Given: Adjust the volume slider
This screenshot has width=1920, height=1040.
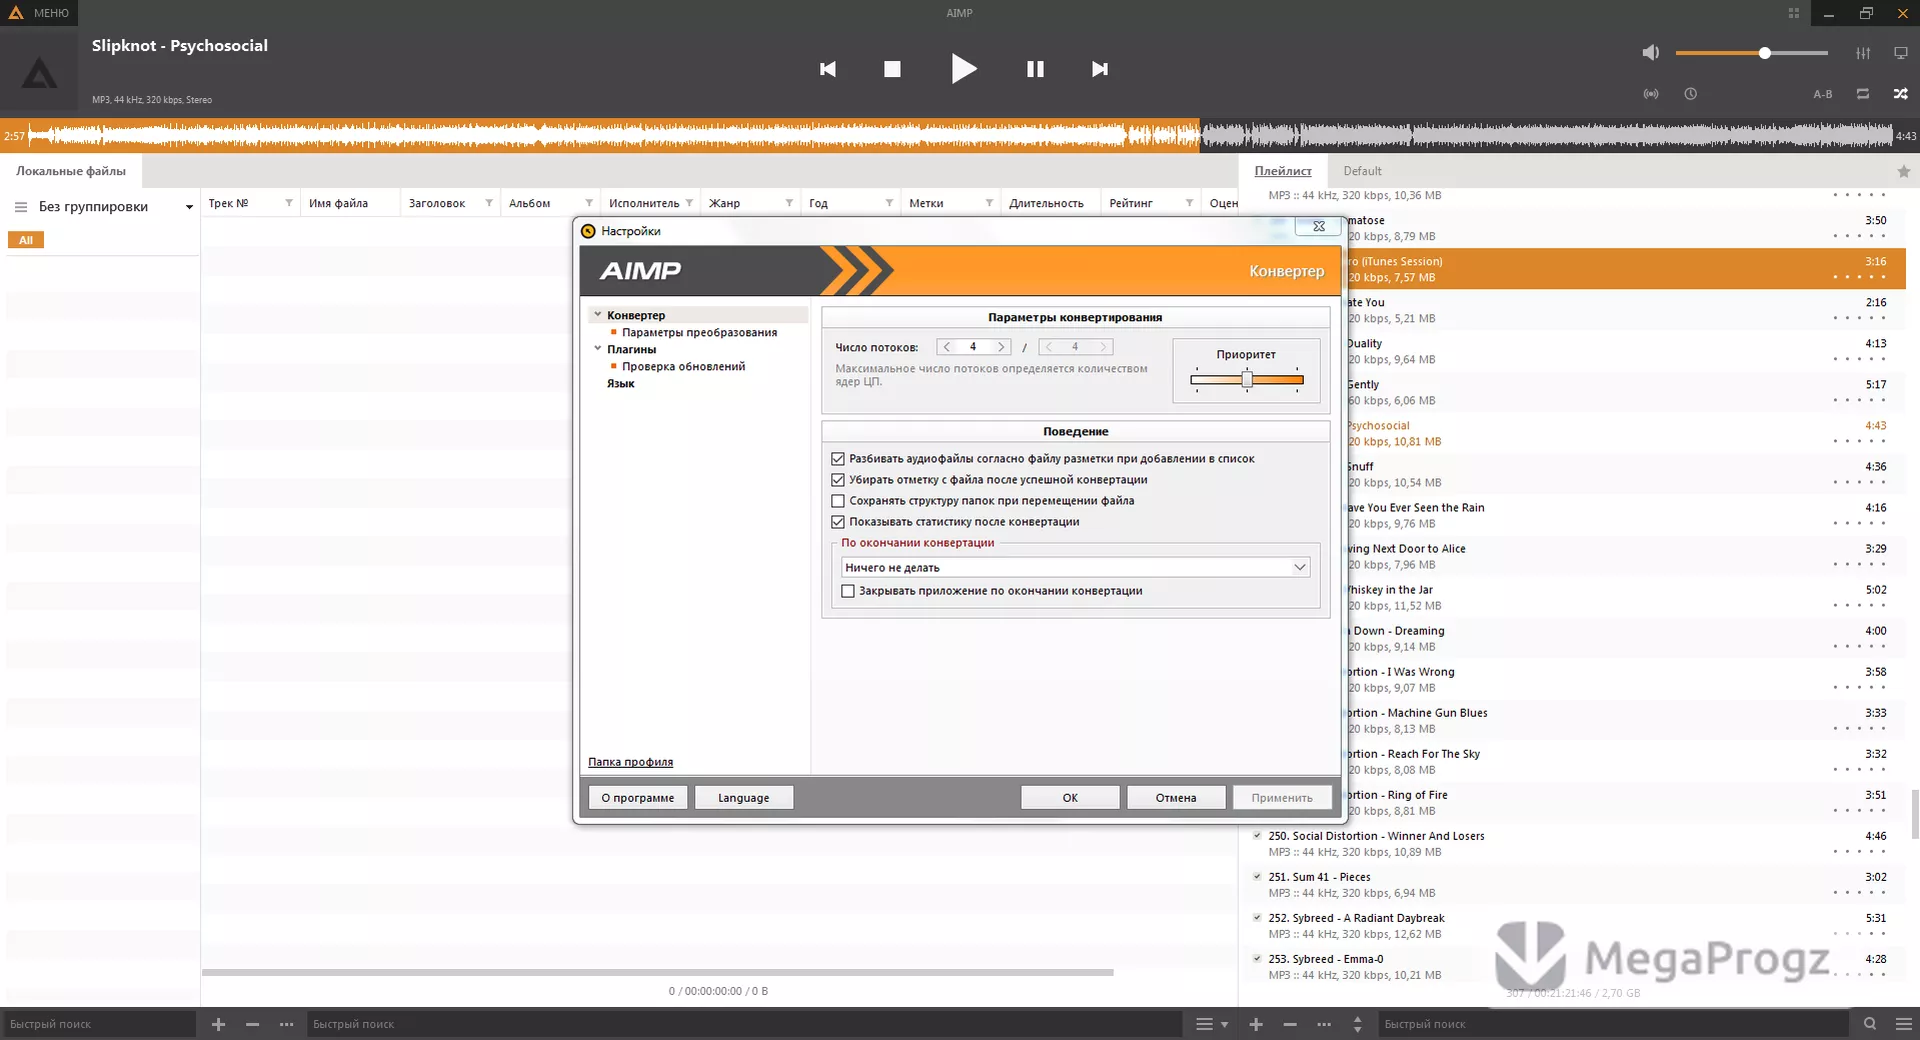Looking at the screenshot, I should [1752, 53].
